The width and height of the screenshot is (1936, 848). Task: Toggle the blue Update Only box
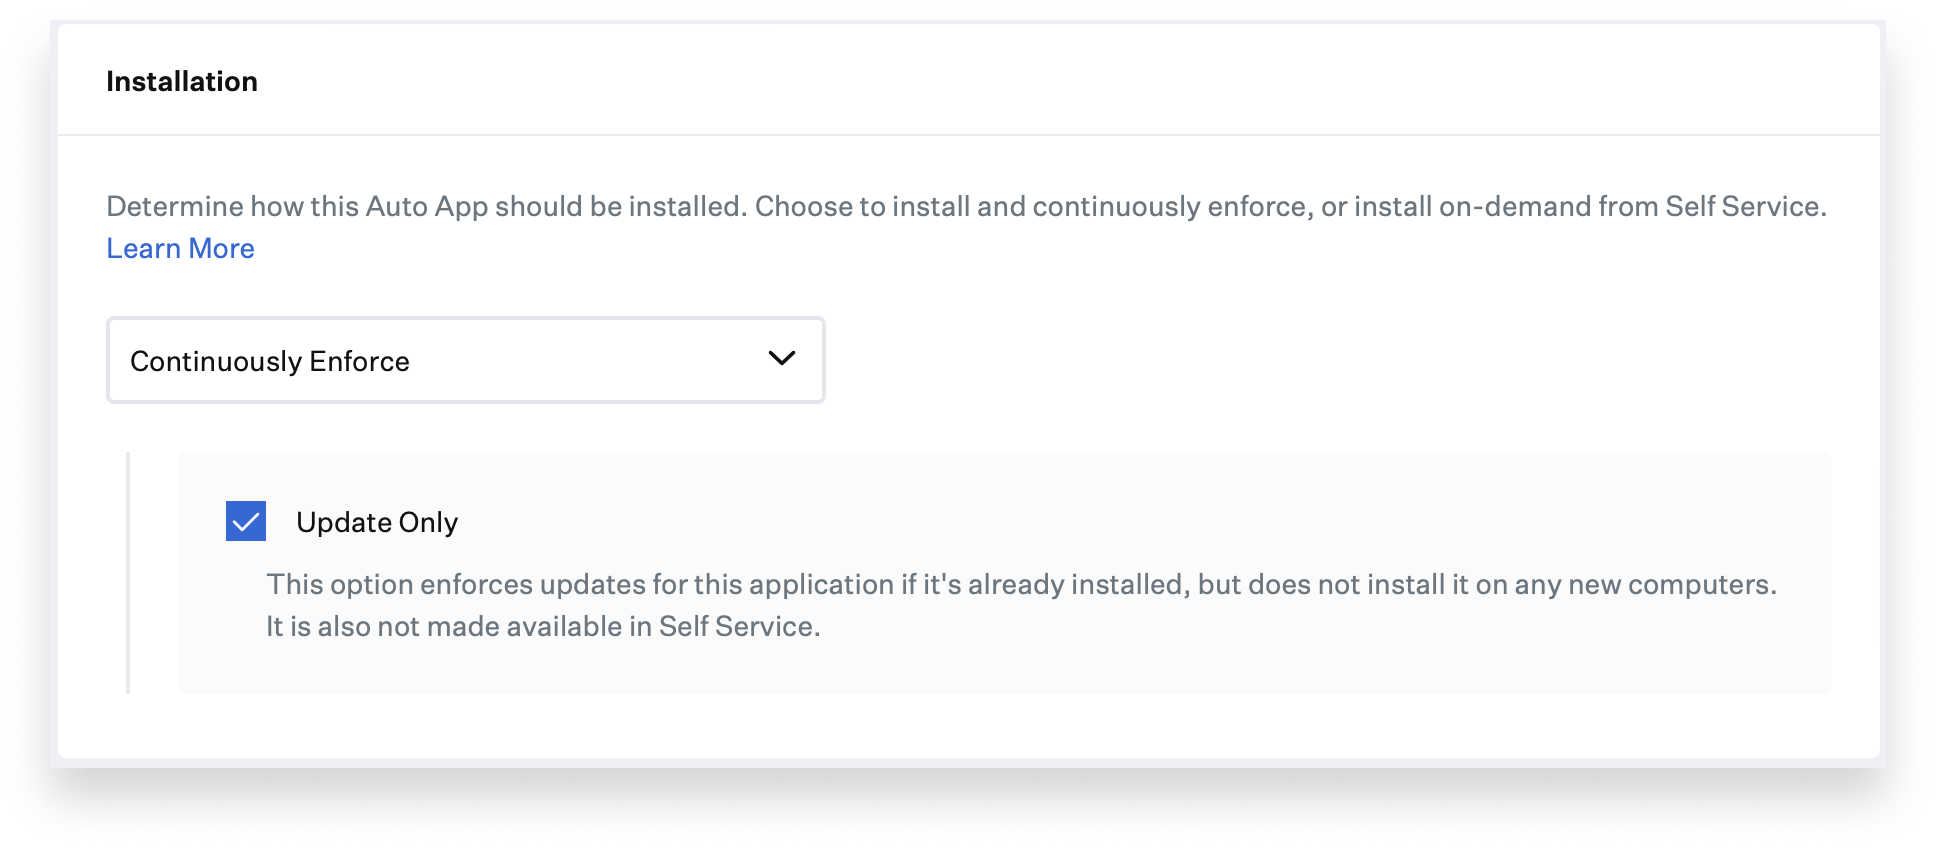tap(246, 521)
